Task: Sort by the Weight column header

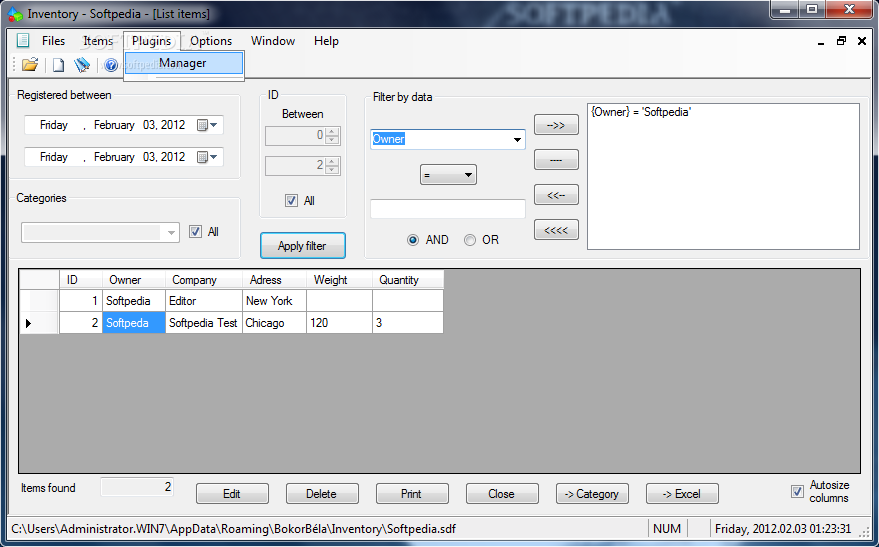Action: (x=339, y=280)
